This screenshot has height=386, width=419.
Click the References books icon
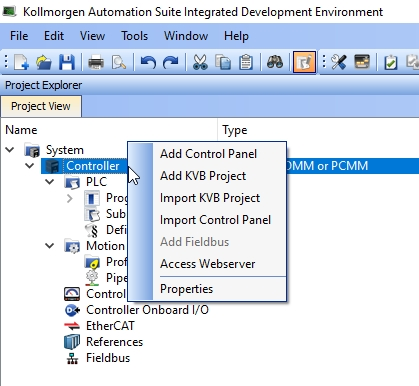[72, 342]
